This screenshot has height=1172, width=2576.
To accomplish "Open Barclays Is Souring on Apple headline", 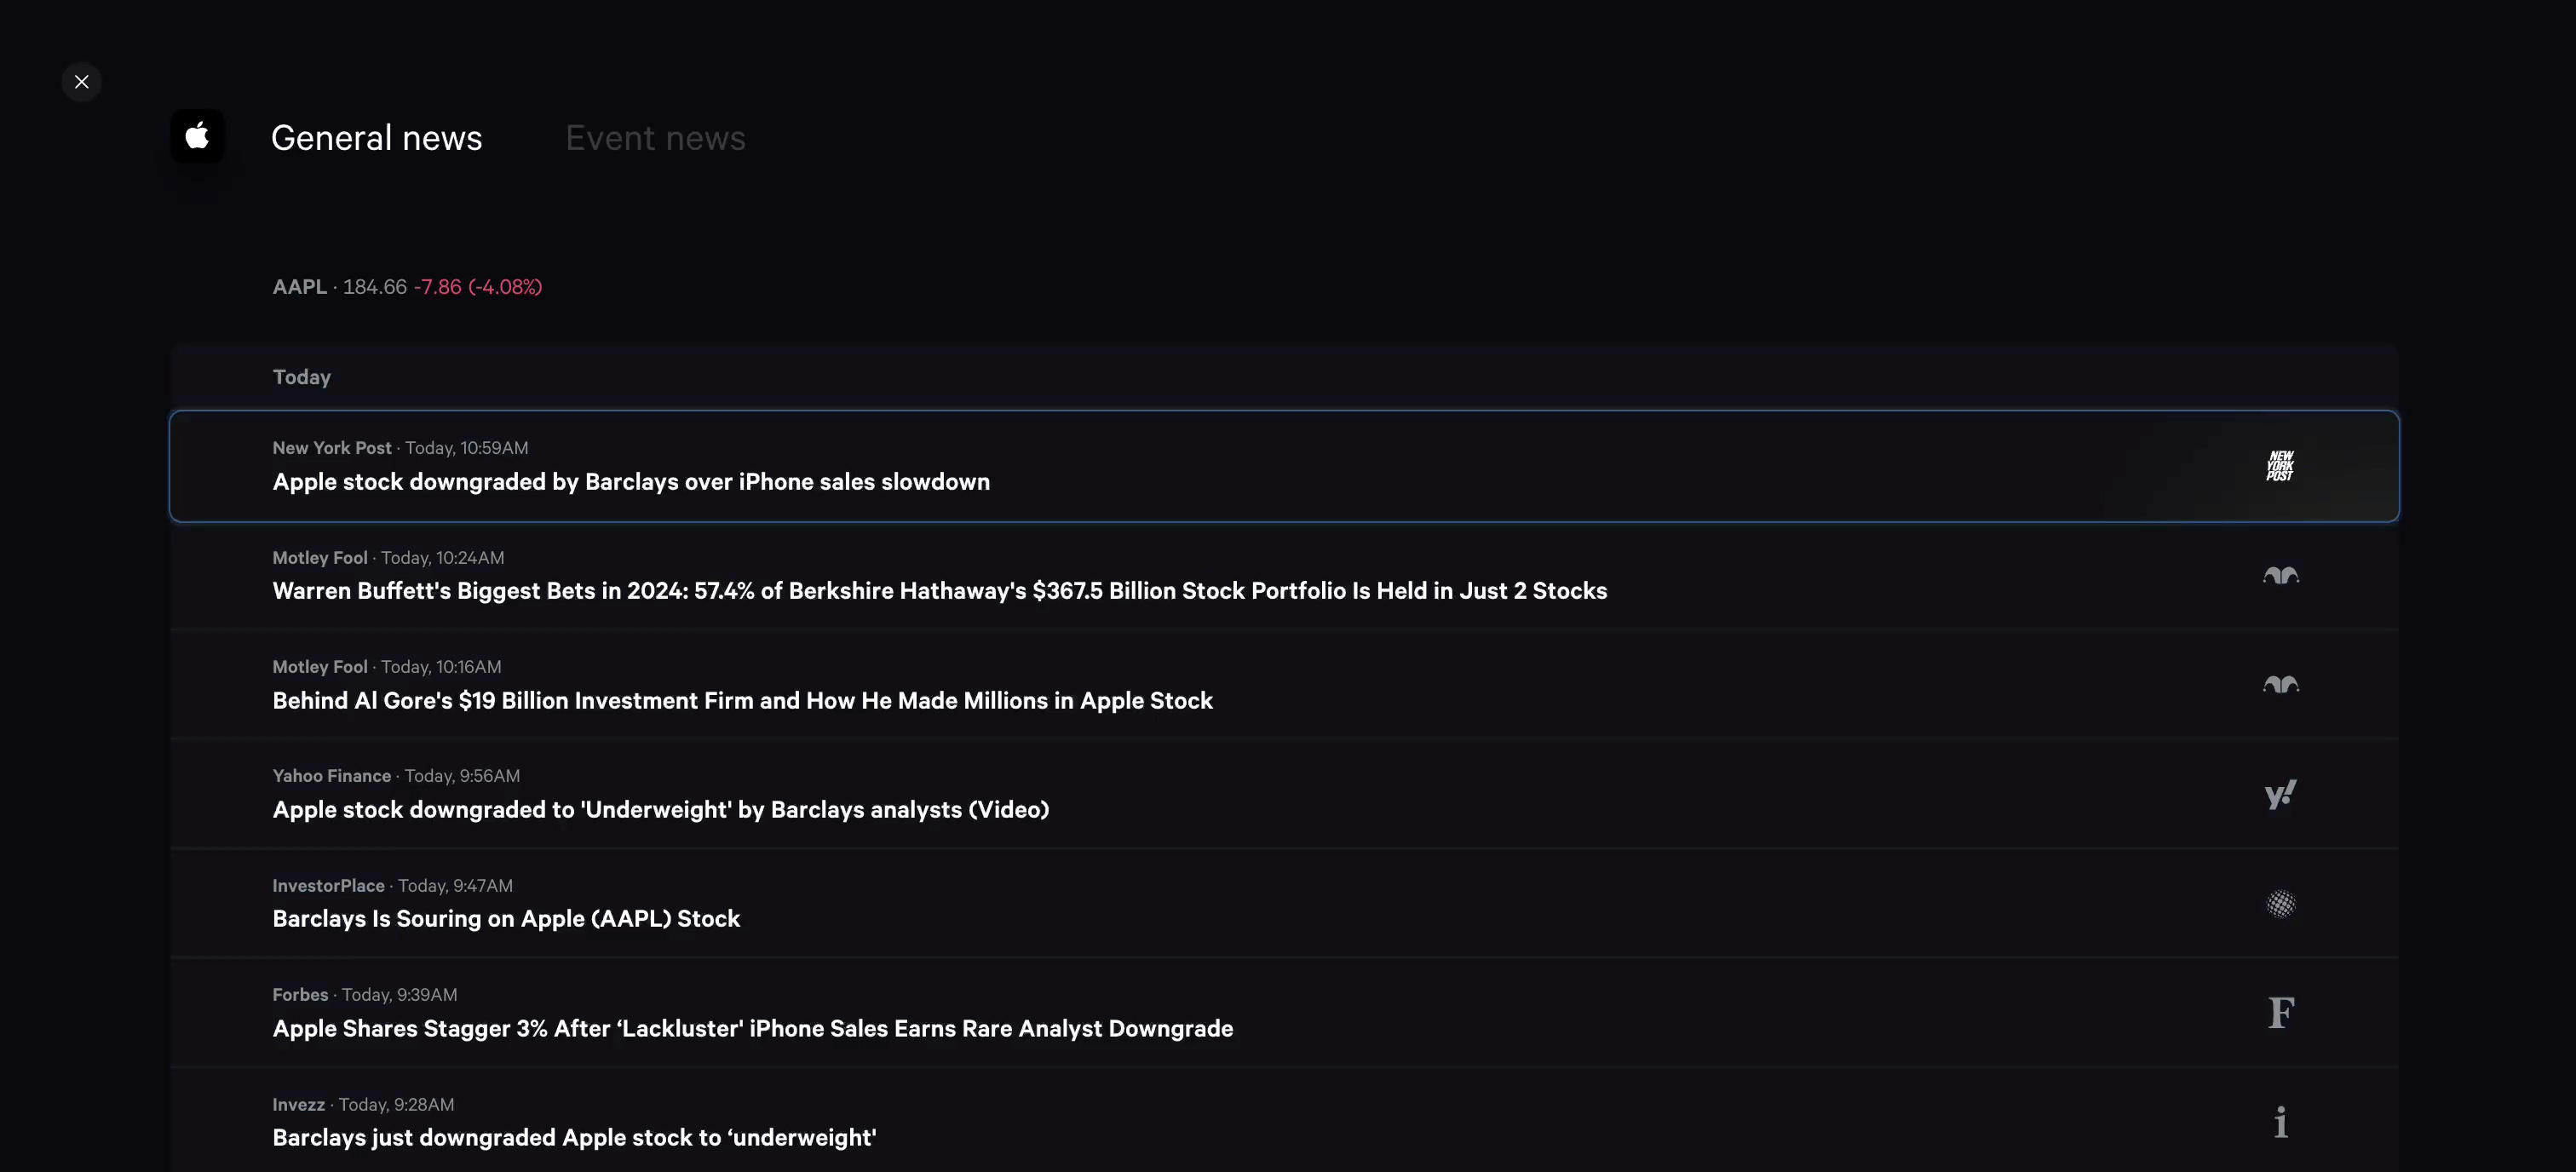I will (506, 919).
